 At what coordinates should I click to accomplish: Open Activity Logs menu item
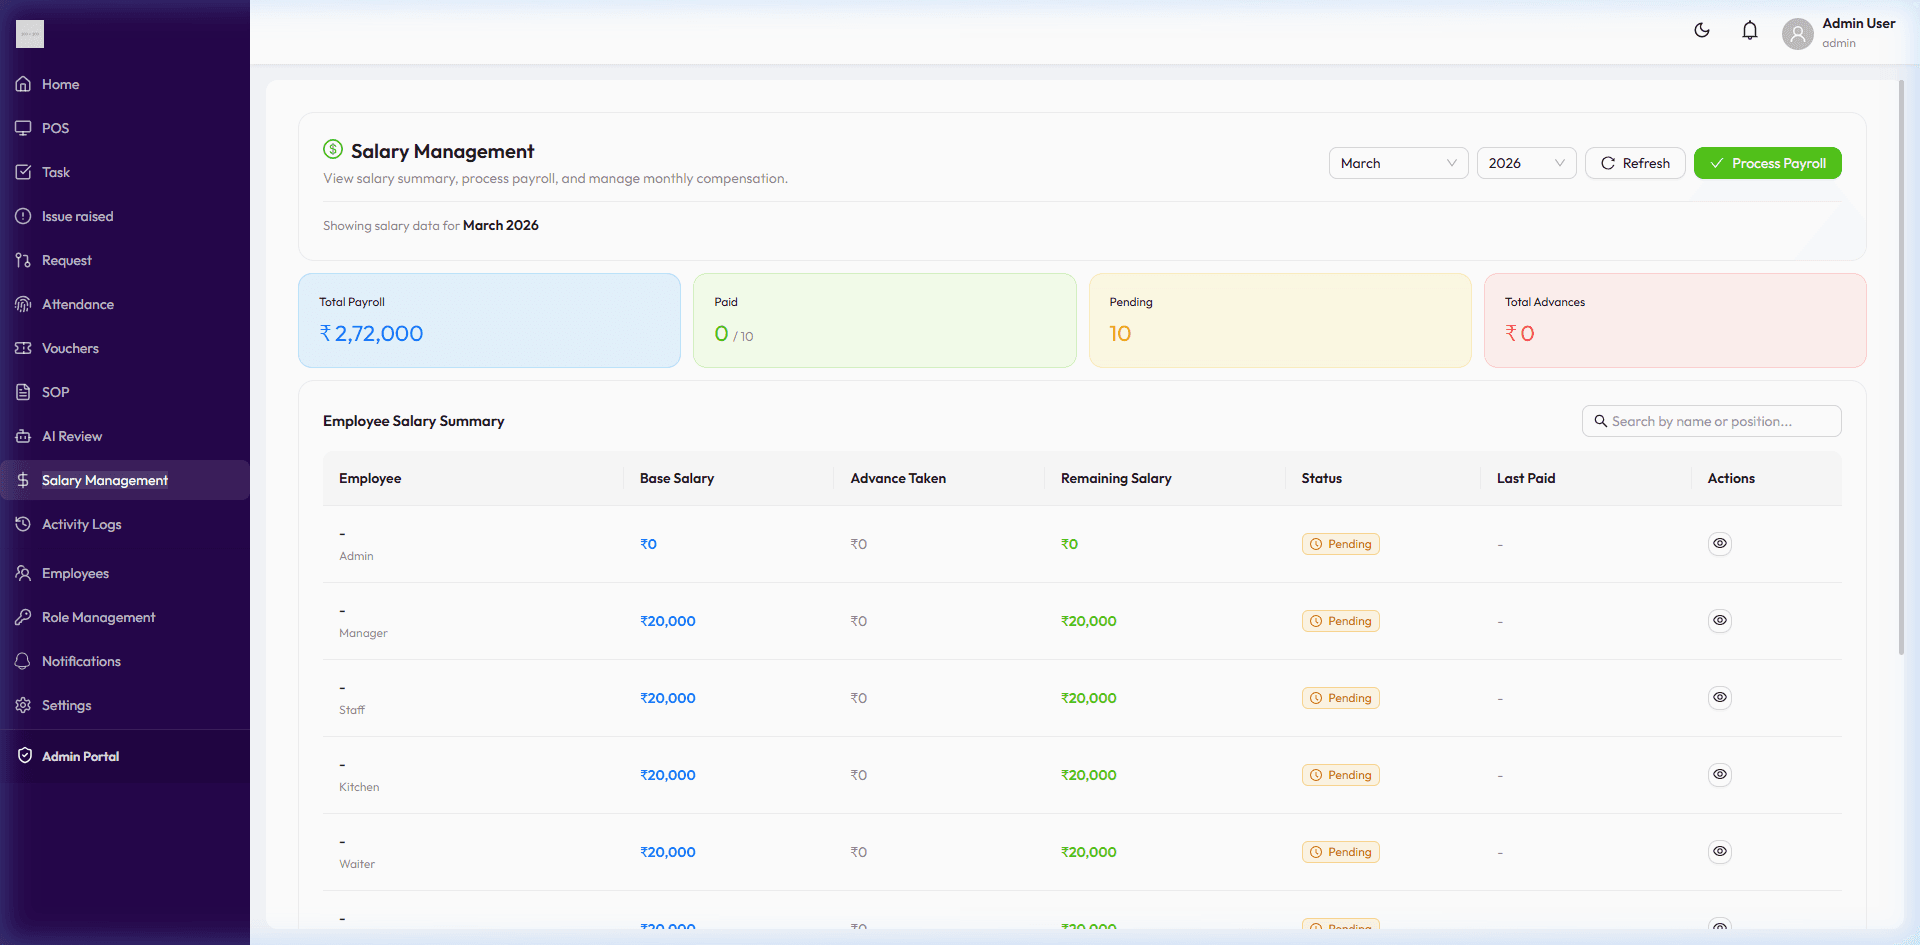click(x=81, y=524)
